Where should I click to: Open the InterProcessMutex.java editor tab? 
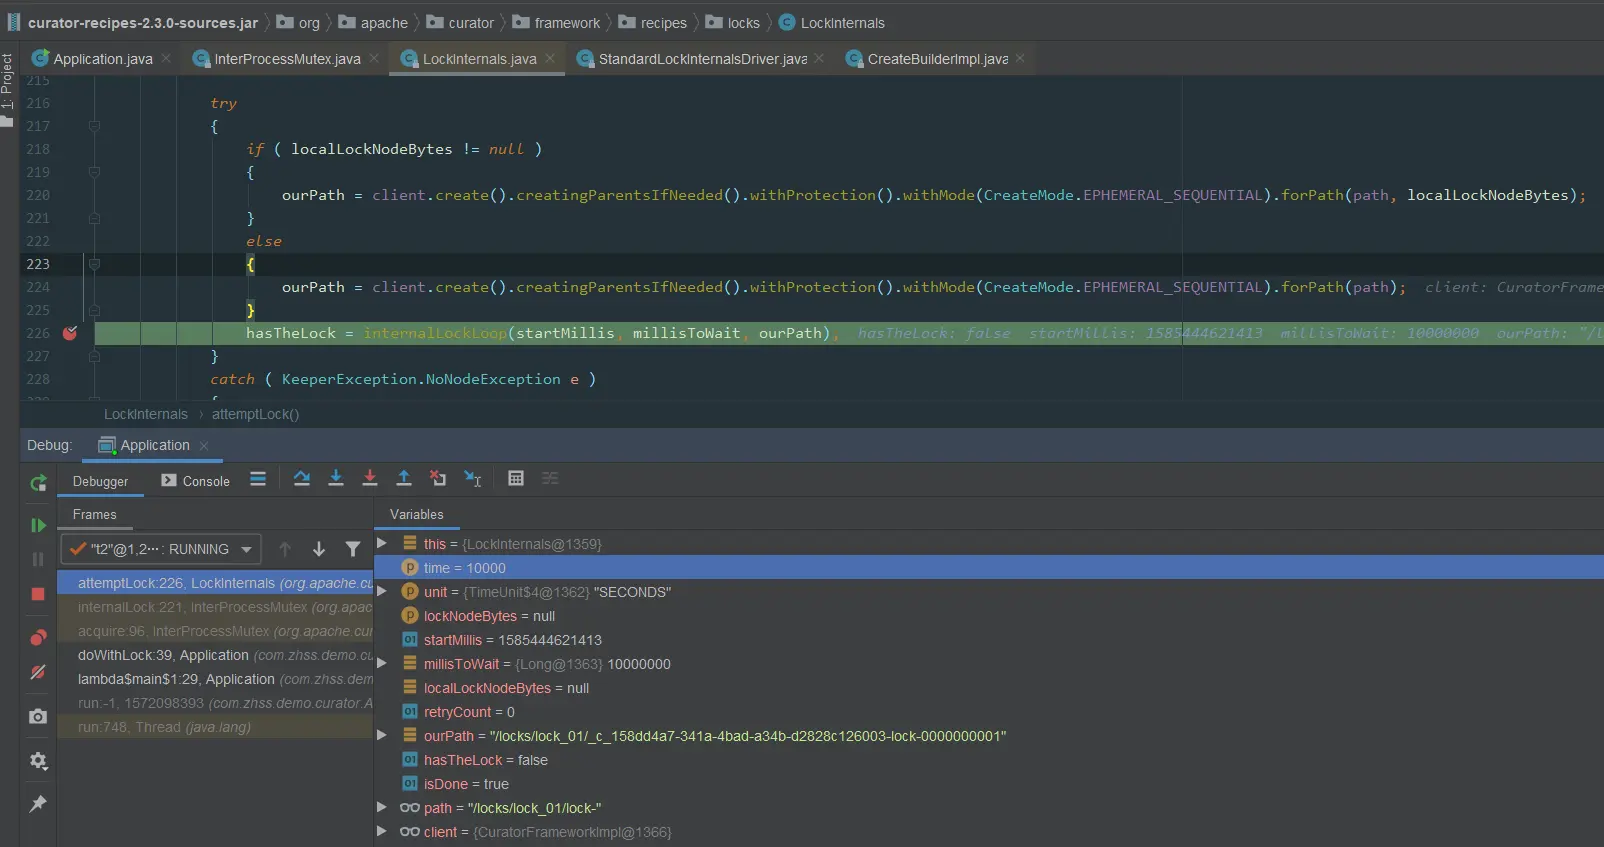[286, 59]
